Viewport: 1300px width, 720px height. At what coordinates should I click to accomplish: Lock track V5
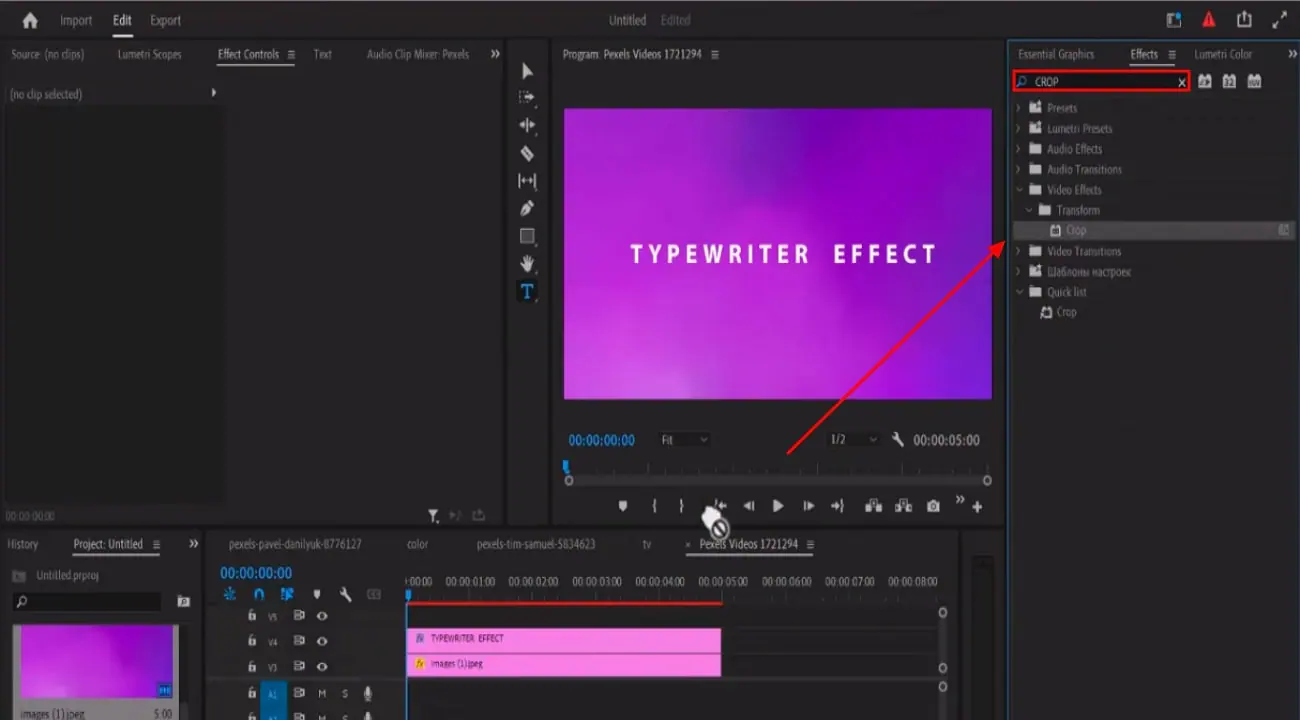[251, 616]
